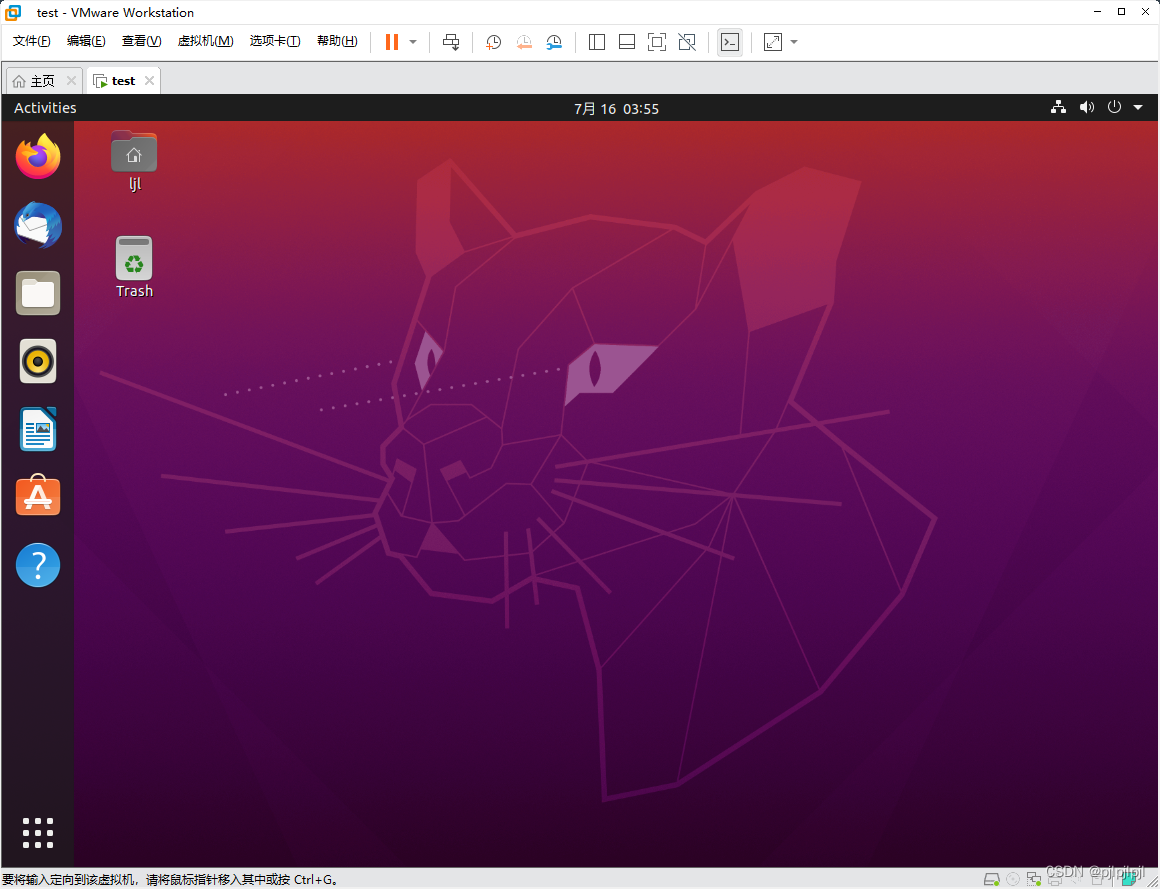
Task: Open the Ubuntu Activities overview
Action: point(45,108)
